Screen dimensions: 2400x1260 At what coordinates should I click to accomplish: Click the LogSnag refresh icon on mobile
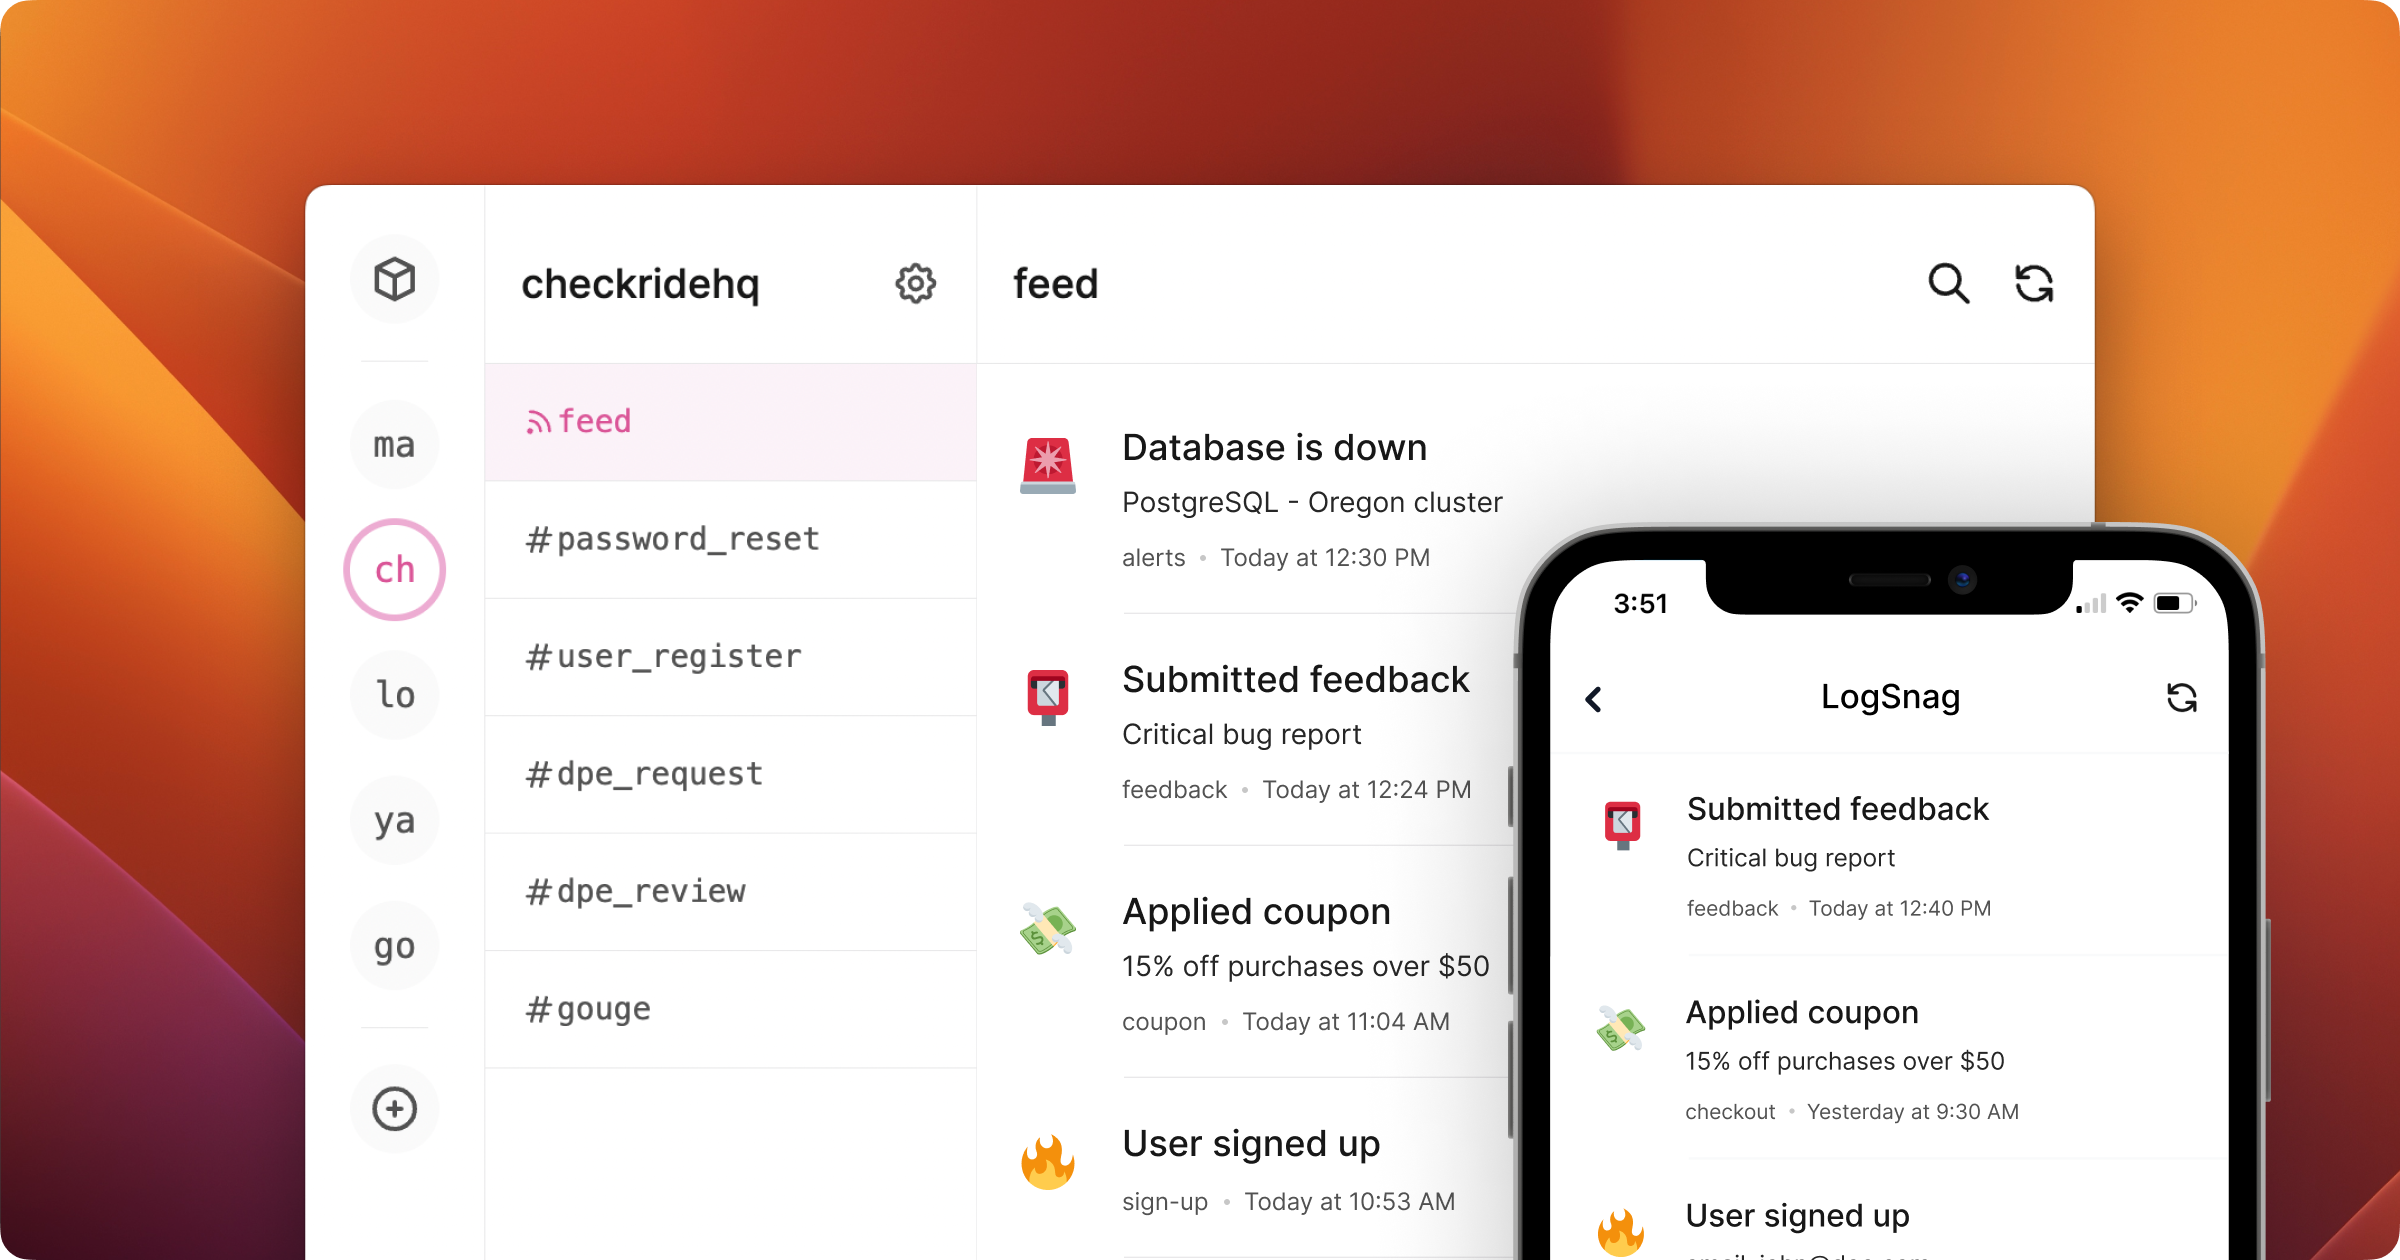tap(2181, 695)
